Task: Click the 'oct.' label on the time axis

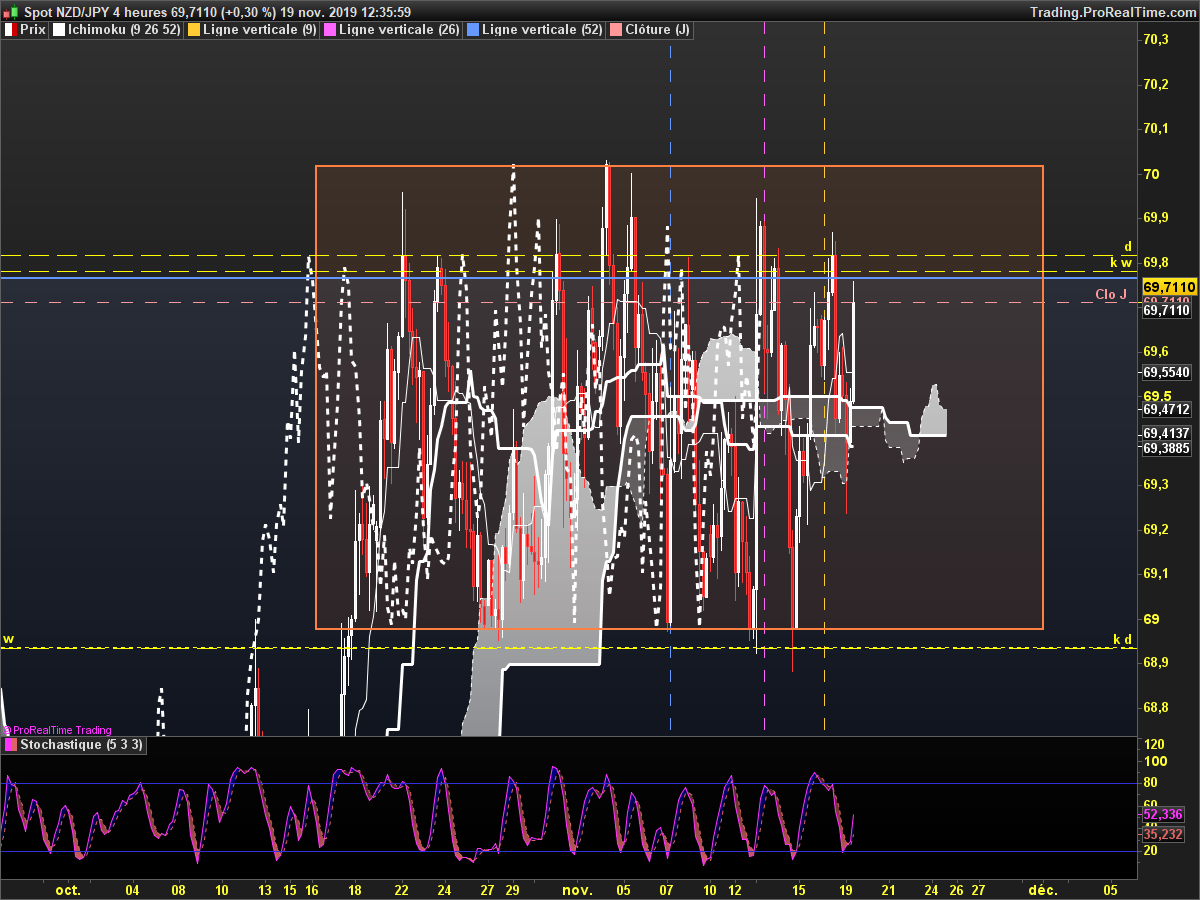Action: click(x=68, y=889)
